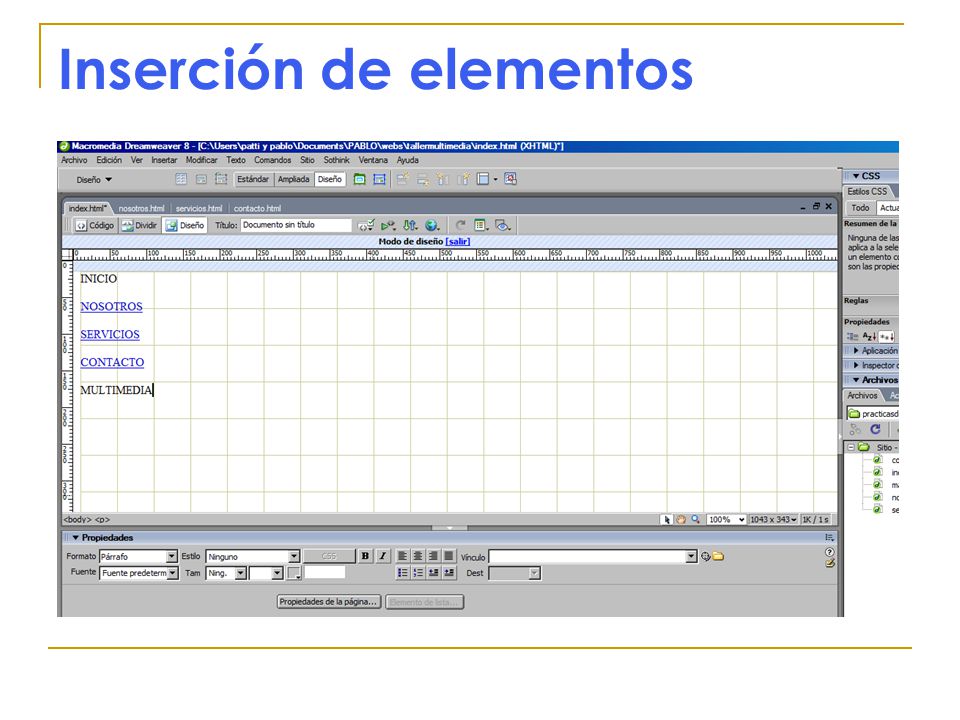The height and width of the screenshot is (720, 960).
Task: Click the Refresh Design View icon
Action: 460,225
